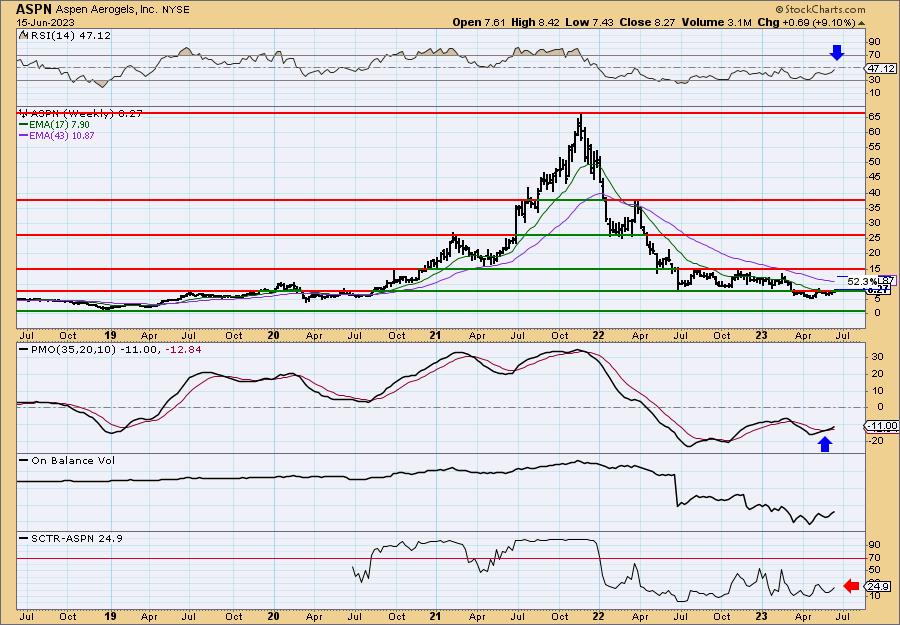Click the latest weekly price bar at 8.27
The image size is (900, 625).
point(833,290)
